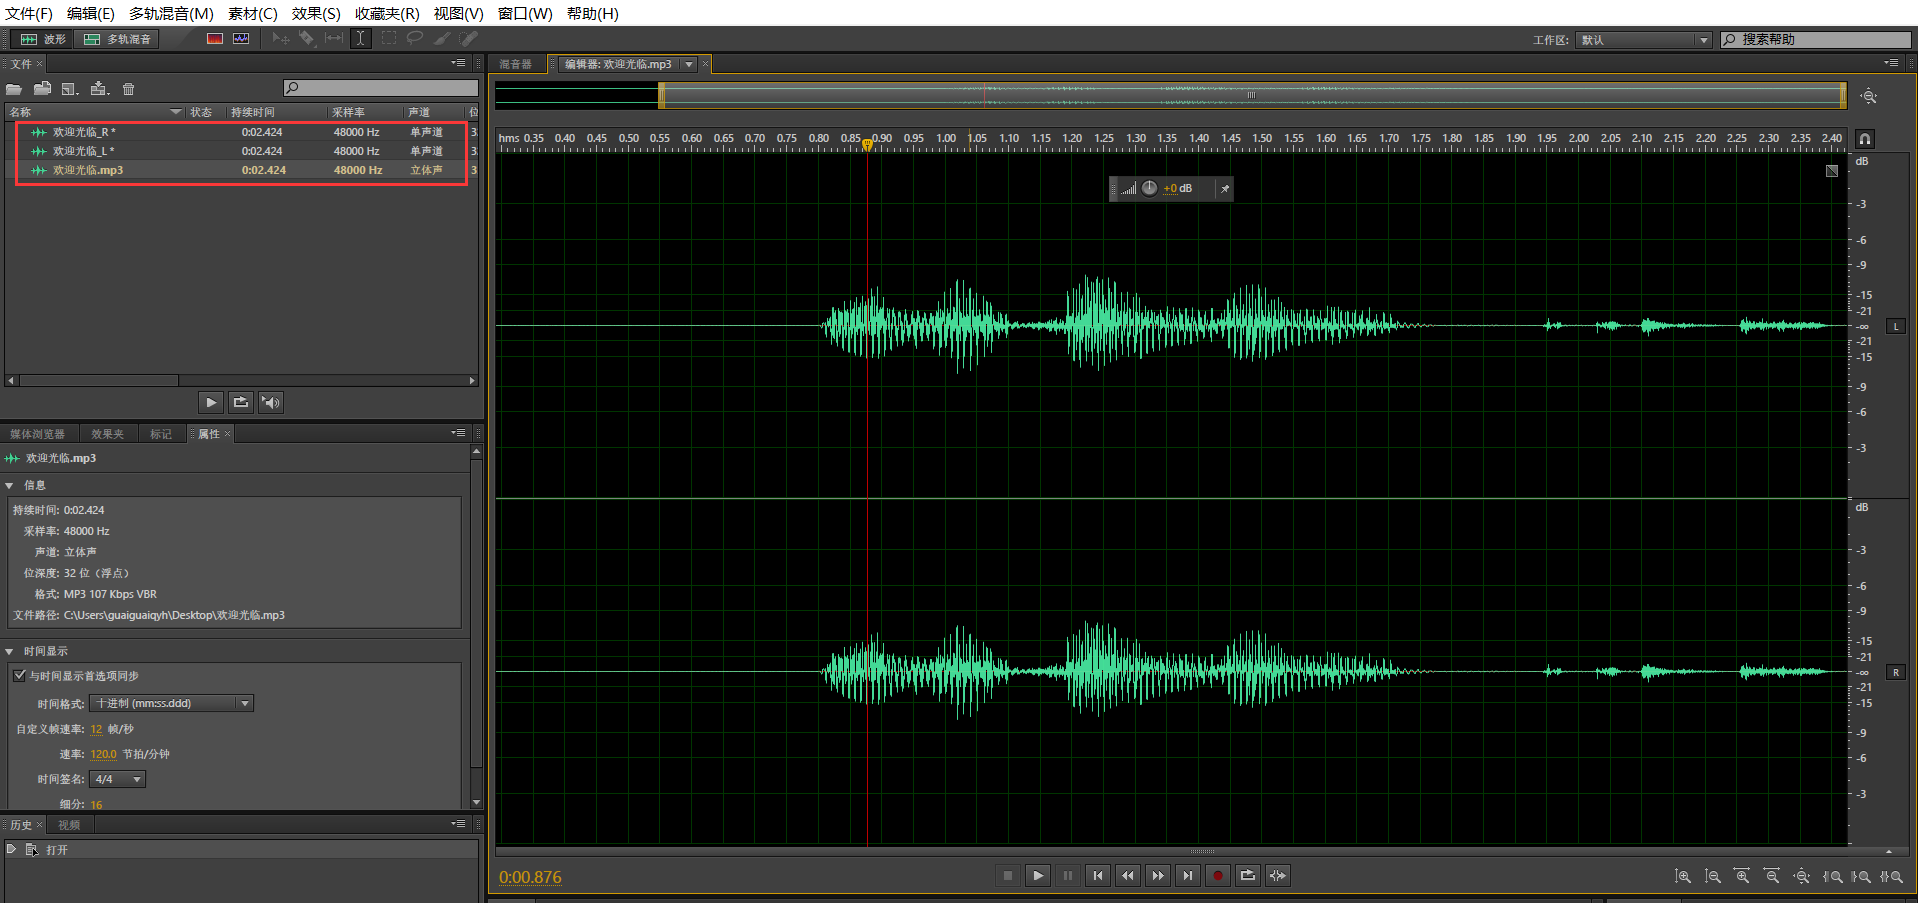Click Zoom In Amplitude icon

tap(1683, 876)
